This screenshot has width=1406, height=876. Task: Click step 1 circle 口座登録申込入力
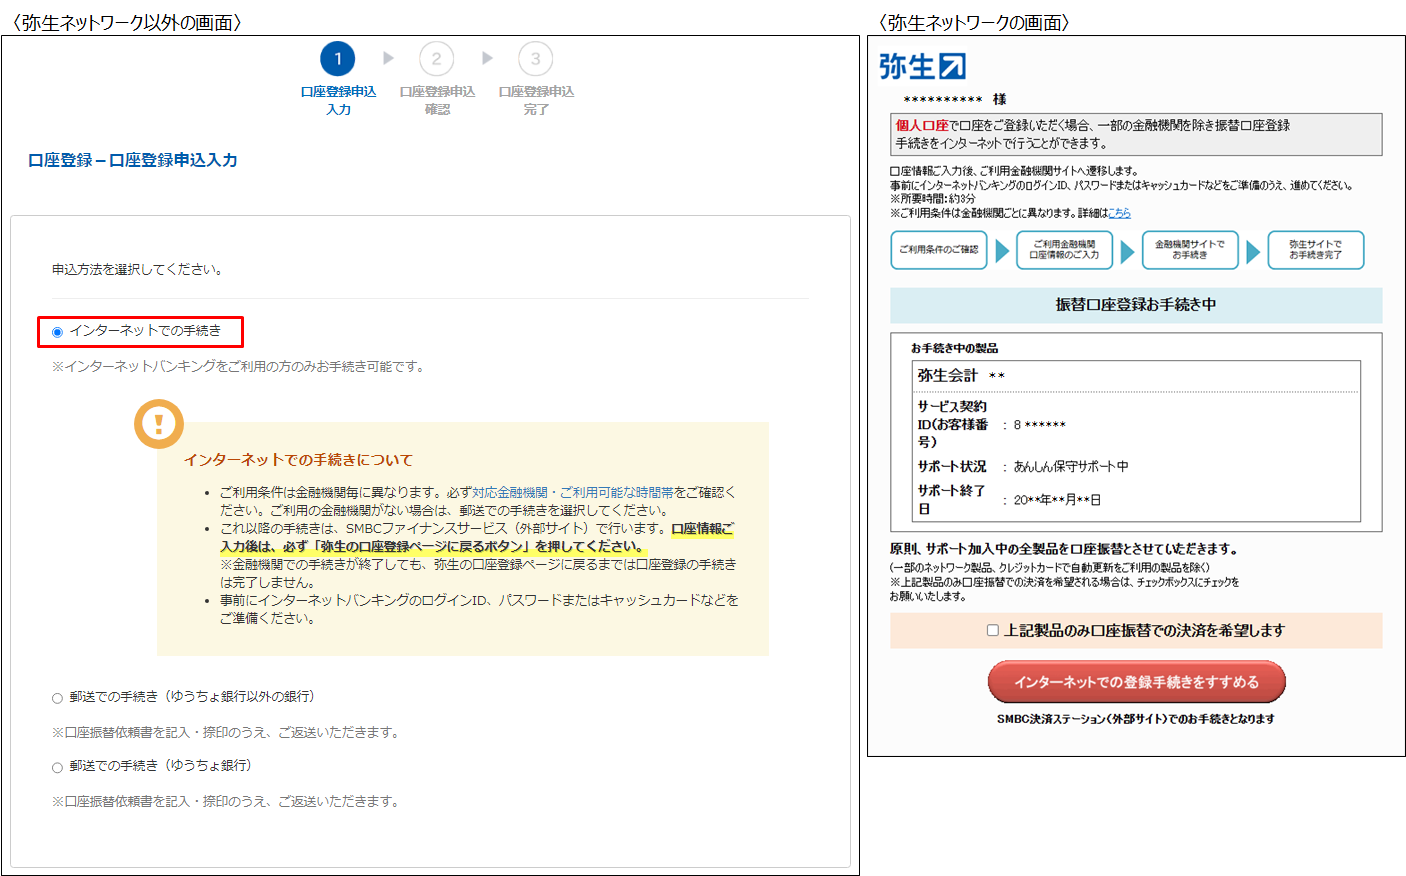click(338, 59)
